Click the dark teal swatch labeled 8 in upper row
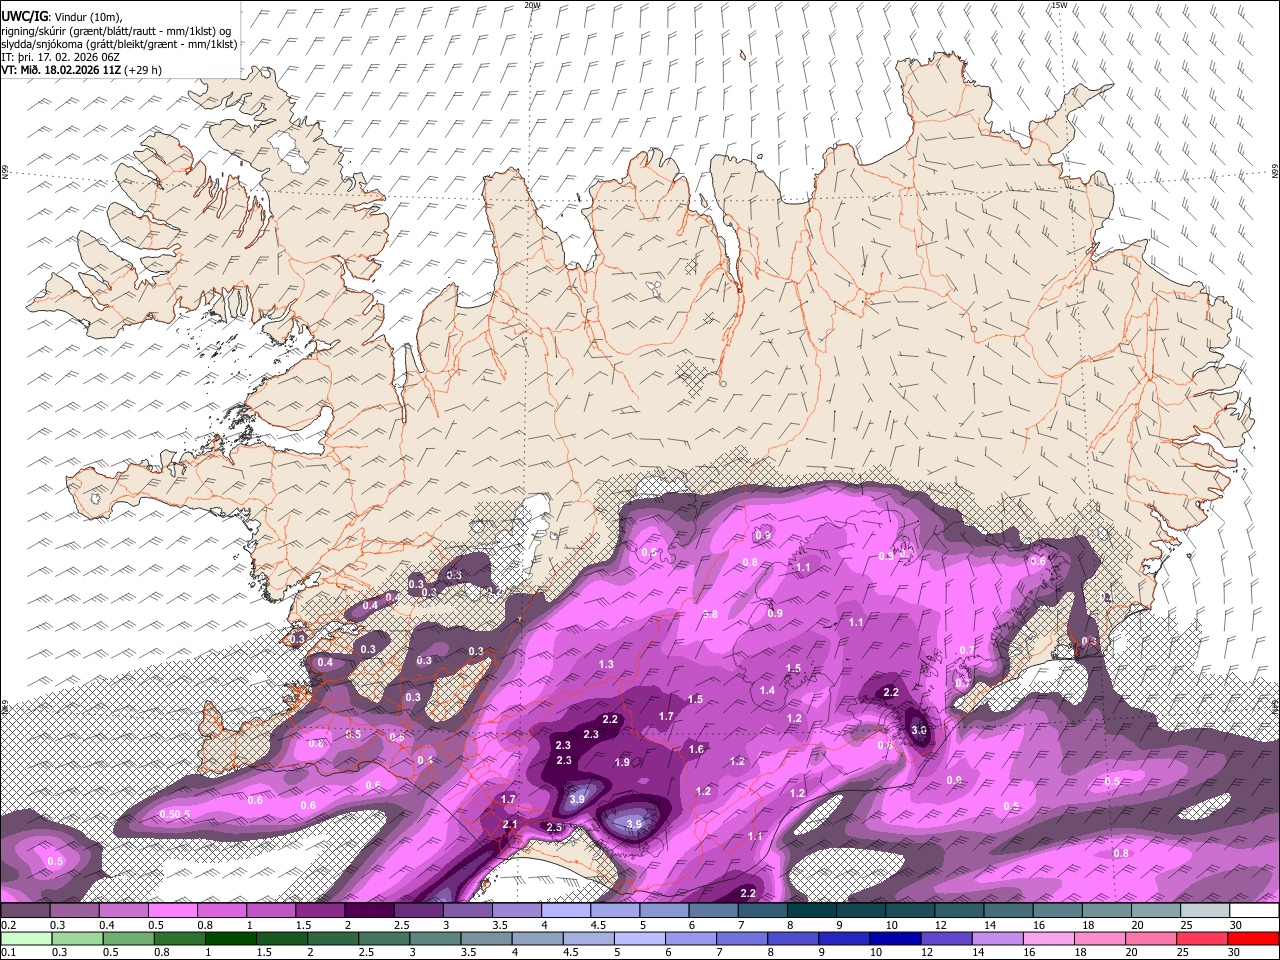 click(x=812, y=910)
